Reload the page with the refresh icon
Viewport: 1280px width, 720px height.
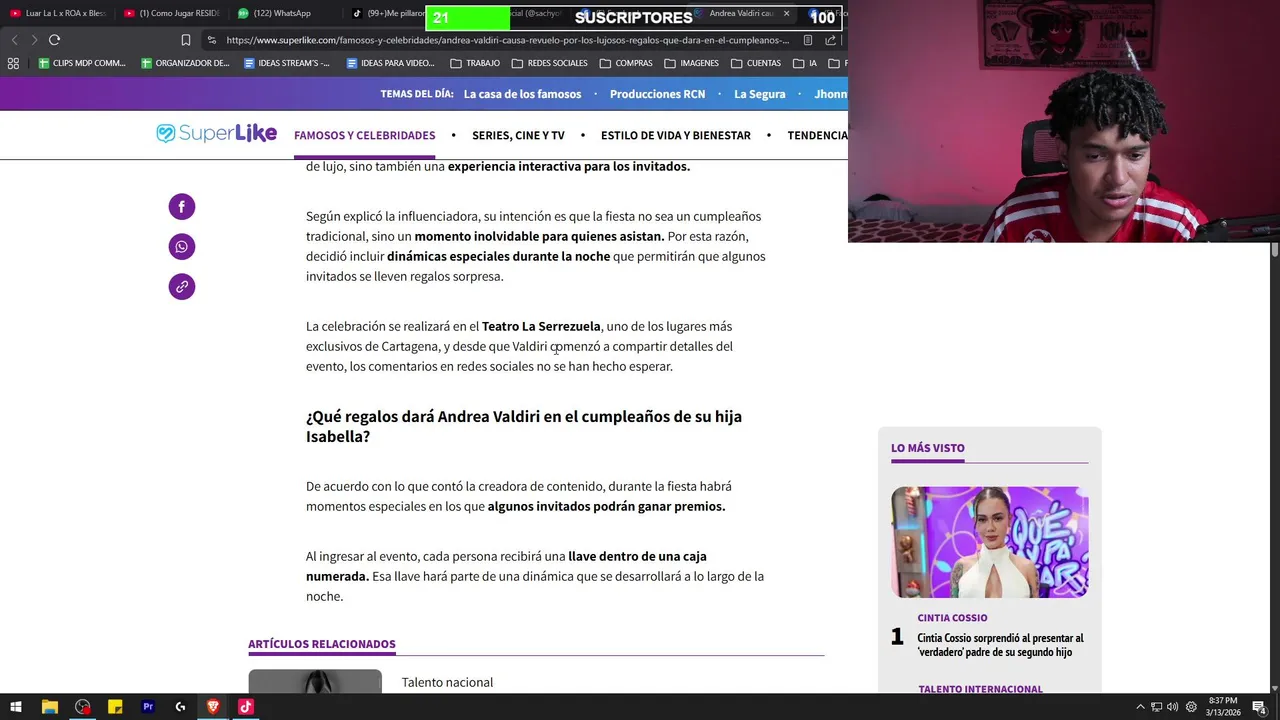[54, 40]
